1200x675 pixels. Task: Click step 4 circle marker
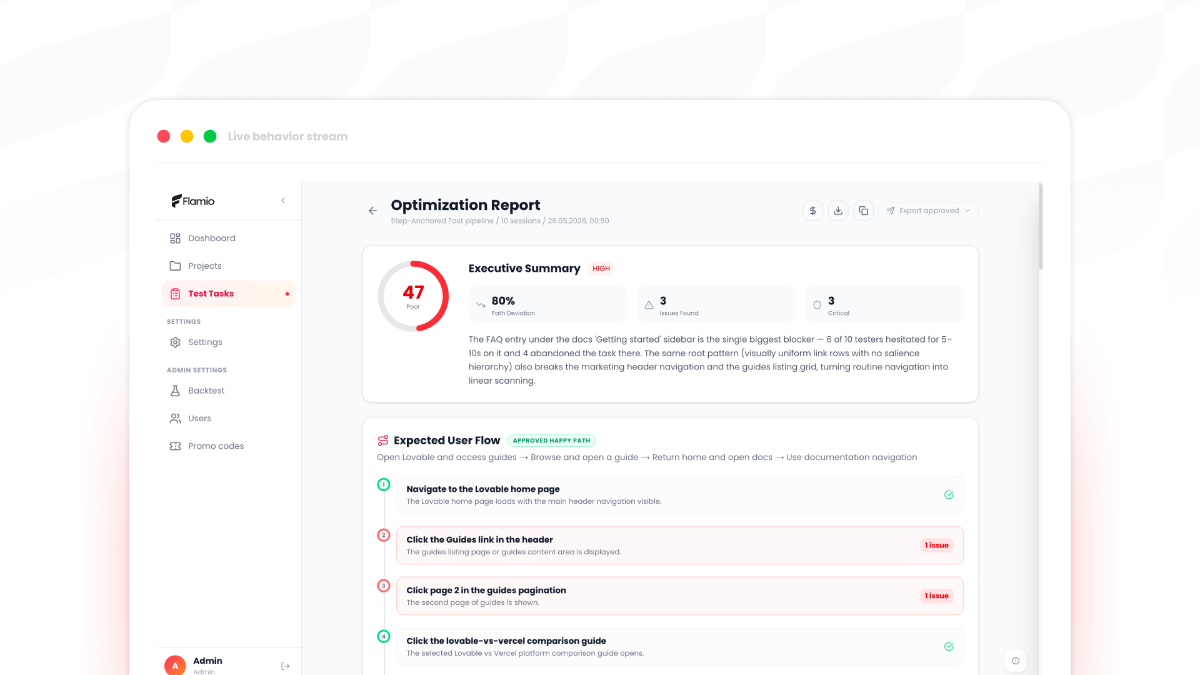[x=383, y=636]
